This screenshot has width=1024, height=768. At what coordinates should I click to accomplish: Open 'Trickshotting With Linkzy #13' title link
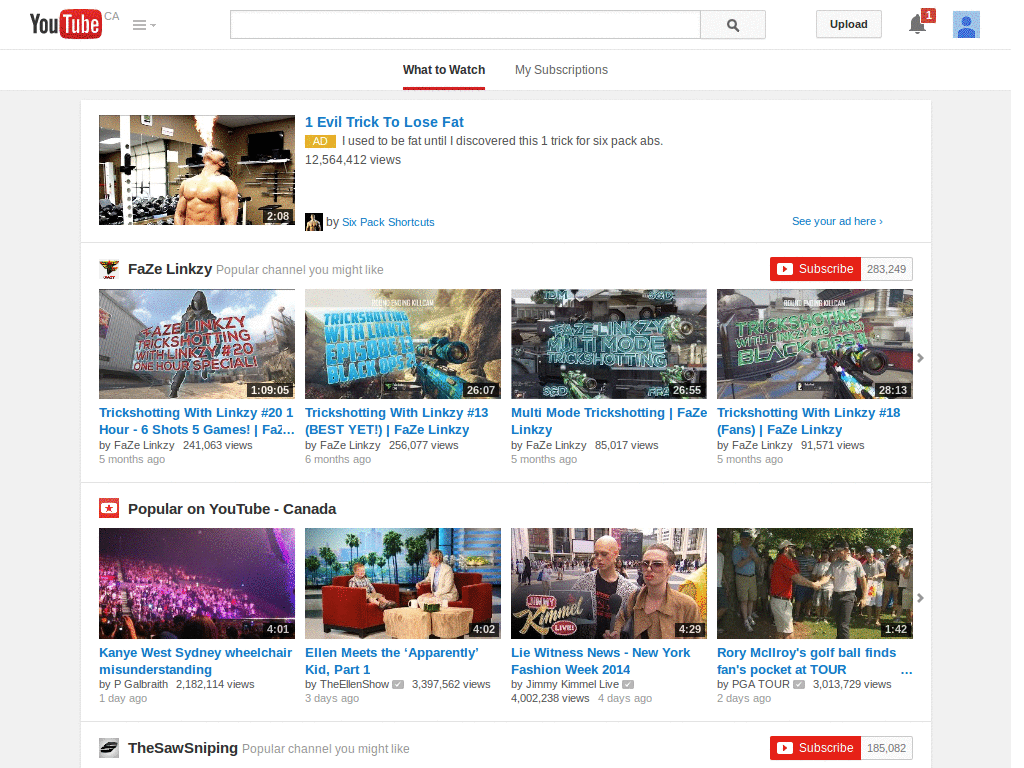click(x=396, y=421)
